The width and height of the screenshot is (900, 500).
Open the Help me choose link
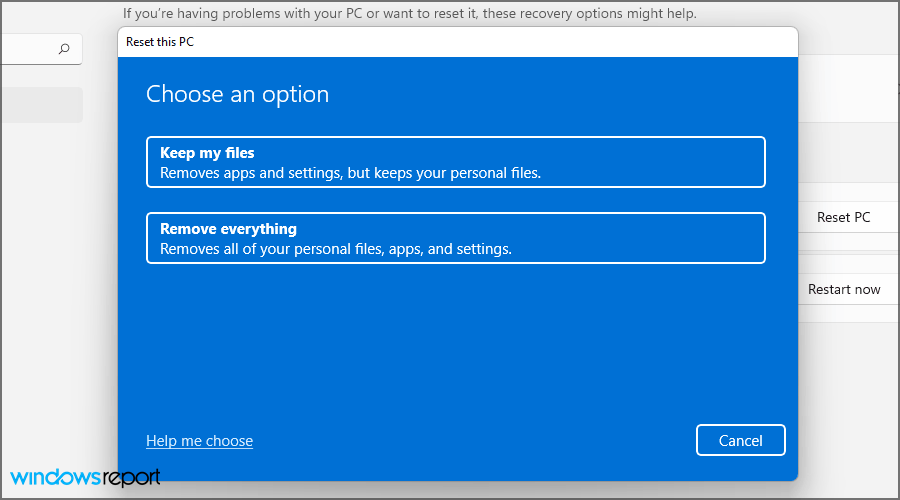tap(199, 441)
